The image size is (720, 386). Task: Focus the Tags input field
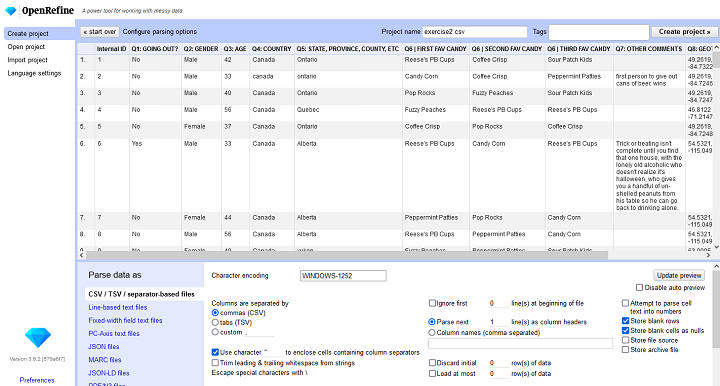(599, 32)
